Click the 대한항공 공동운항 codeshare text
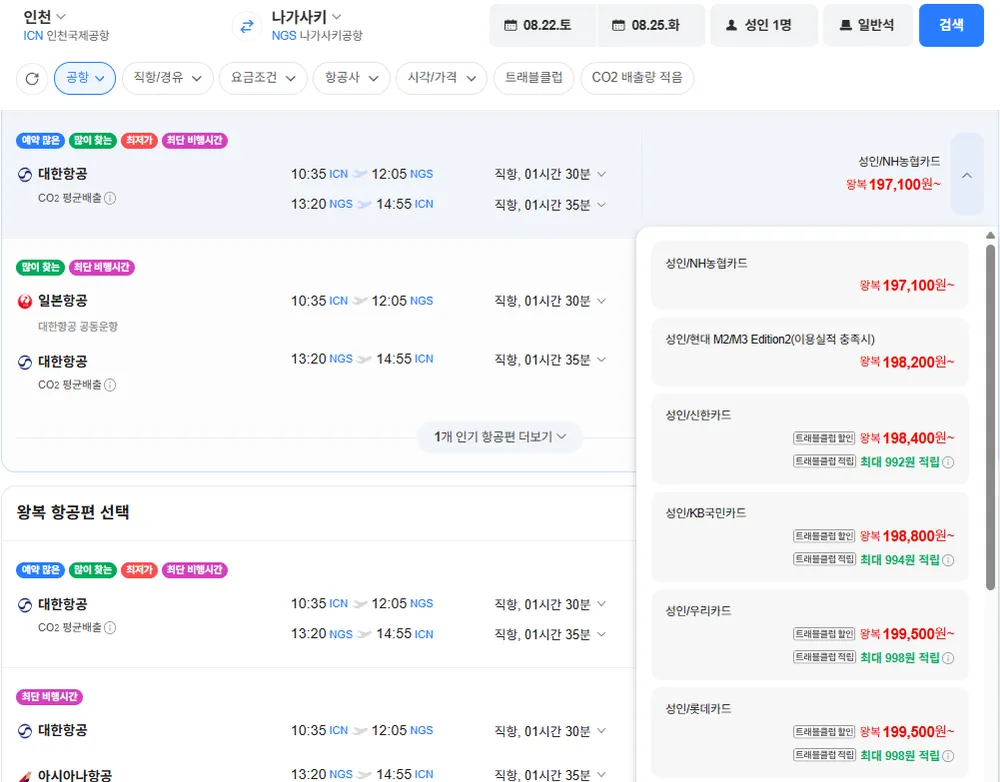 click(78, 327)
